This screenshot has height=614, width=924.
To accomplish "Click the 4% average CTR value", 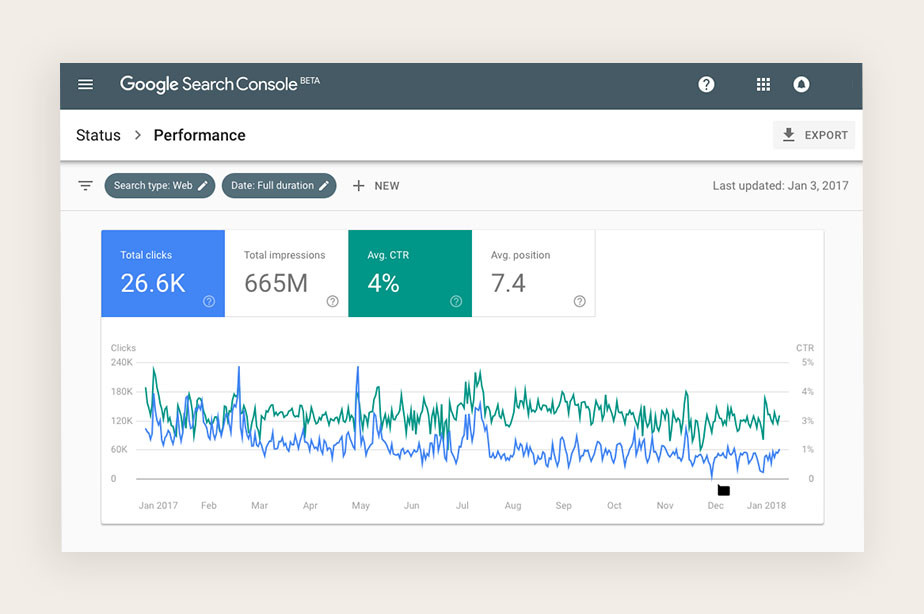I will coord(383,283).
